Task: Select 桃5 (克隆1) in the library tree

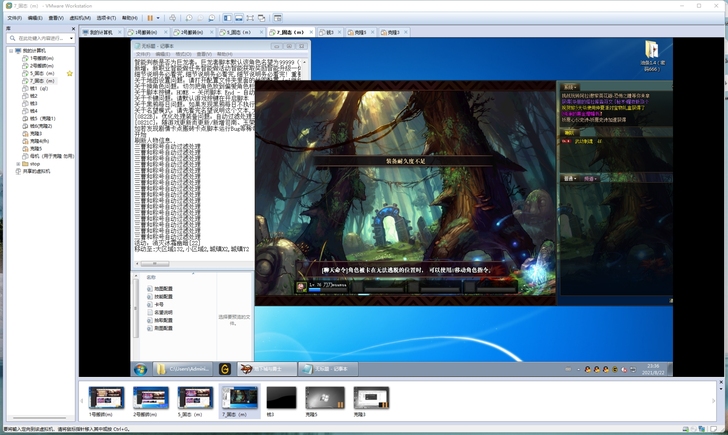Action: tap(39, 118)
